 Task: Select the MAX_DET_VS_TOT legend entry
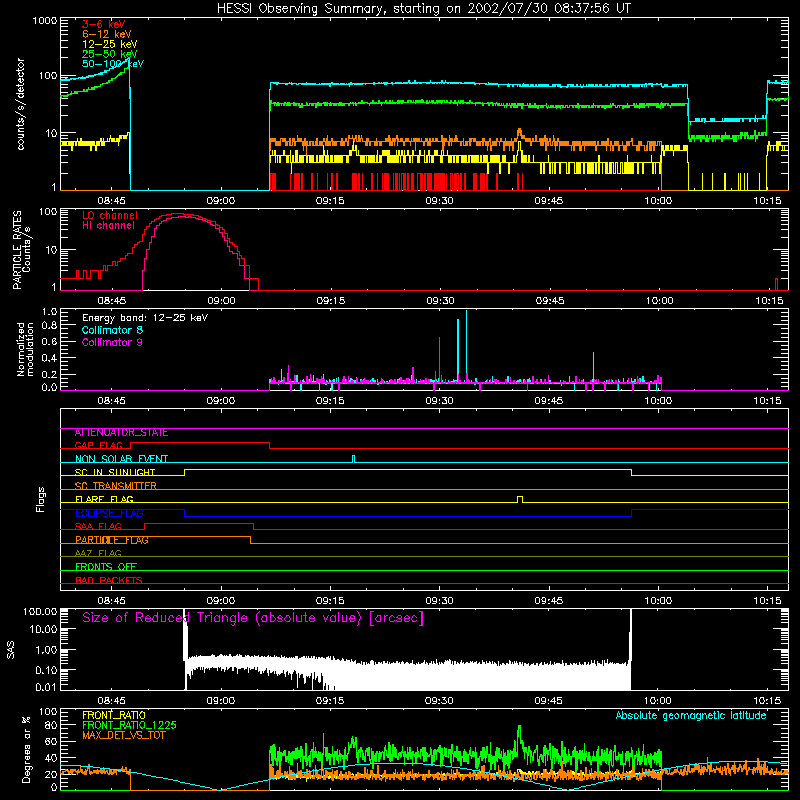pos(123,735)
